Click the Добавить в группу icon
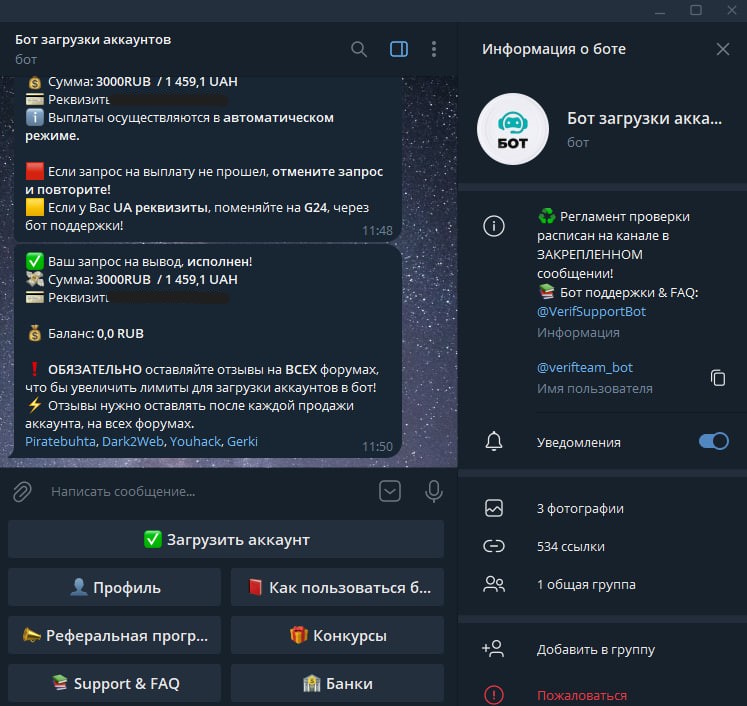Viewport: 747px width, 706px height. pos(493,649)
